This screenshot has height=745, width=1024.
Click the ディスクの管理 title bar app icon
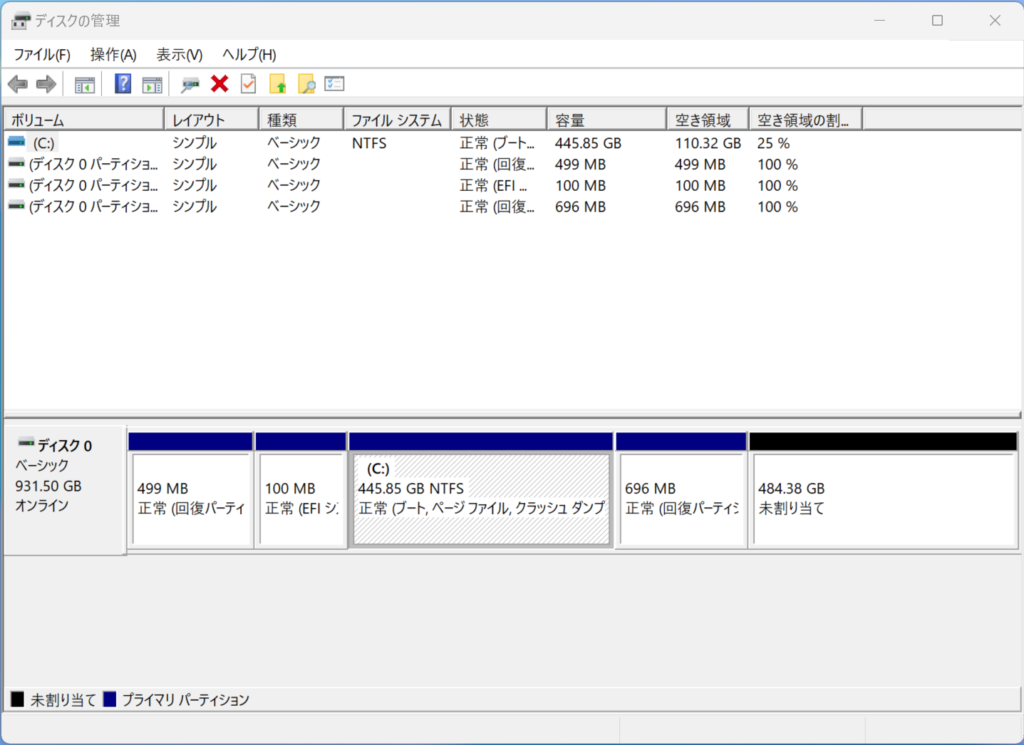click(x=20, y=21)
